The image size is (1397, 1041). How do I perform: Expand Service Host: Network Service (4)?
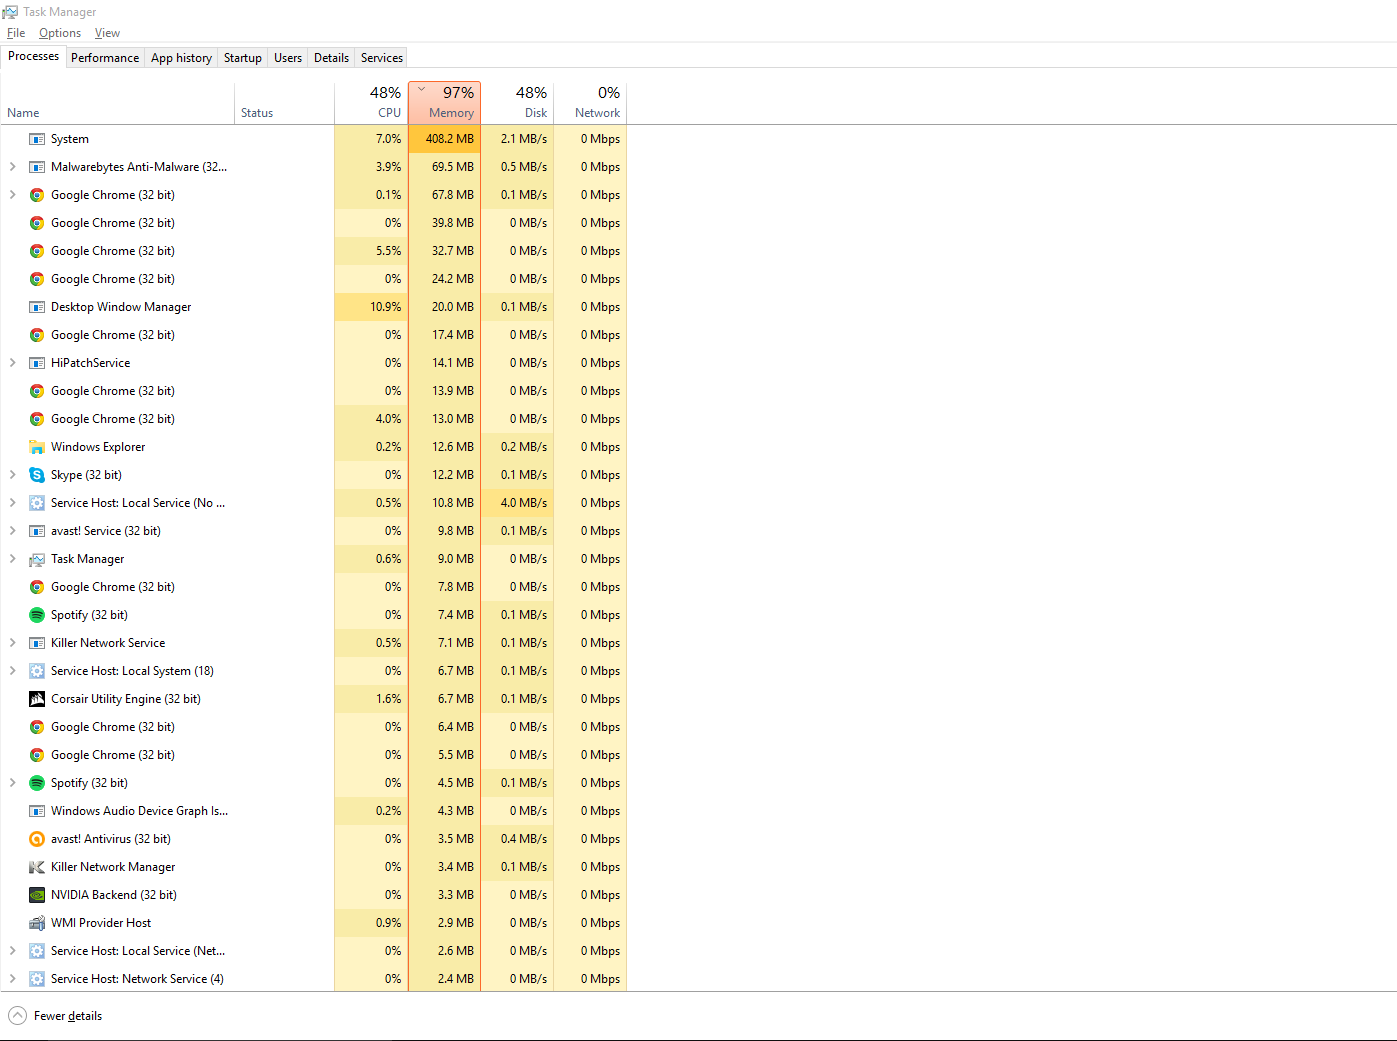[12, 979]
